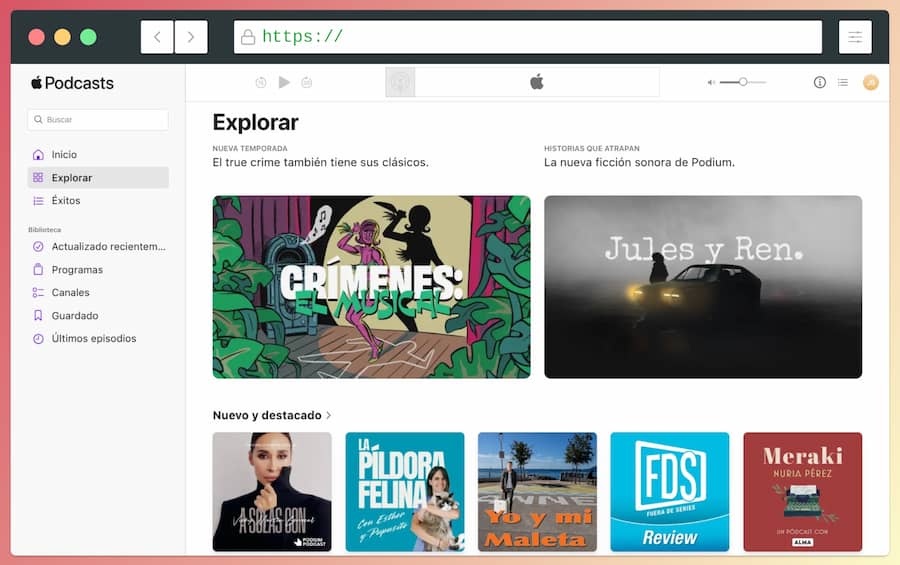This screenshot has width=900, height=565.
Task: Click the Apple logo in player display
Action: [x=537, y=82]
